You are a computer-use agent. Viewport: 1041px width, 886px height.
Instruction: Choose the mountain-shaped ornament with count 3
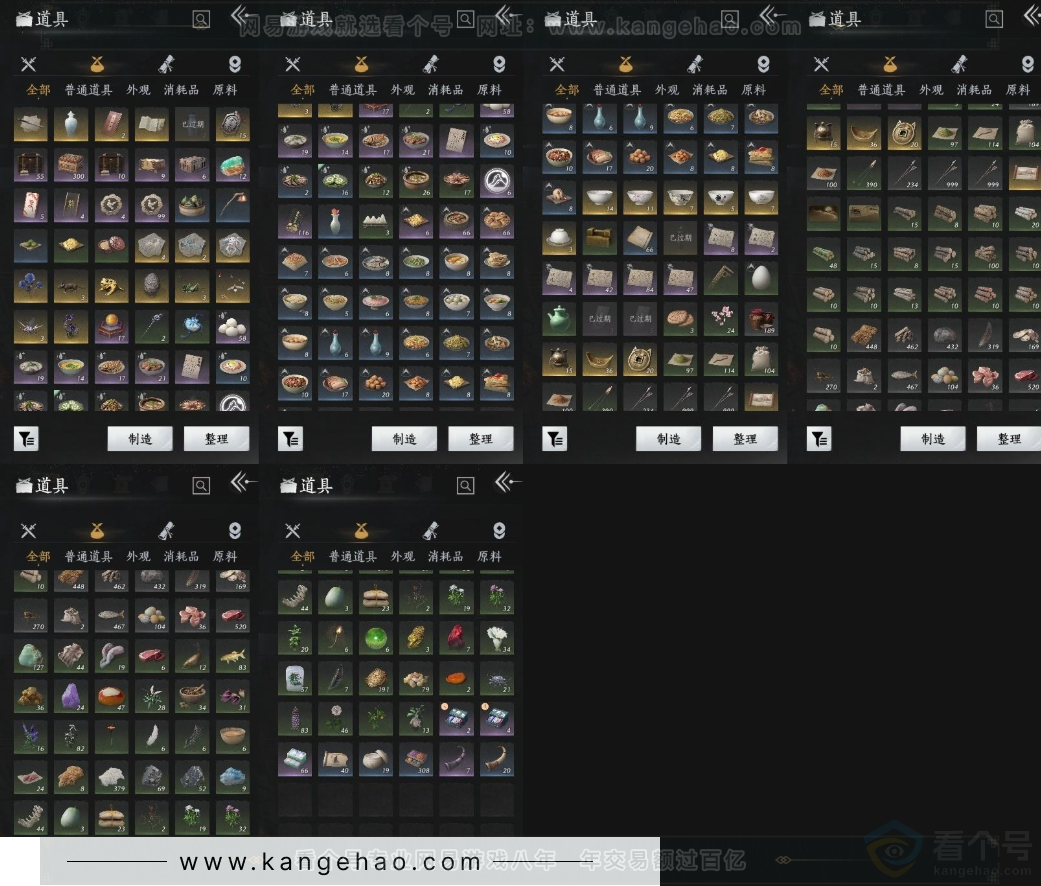coord(376,222)
